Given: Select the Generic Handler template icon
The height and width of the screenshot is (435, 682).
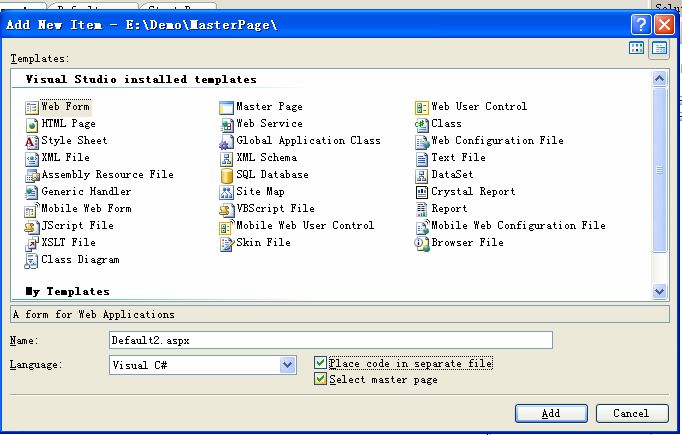Looking at the screenshot, I should pos(32,193).
